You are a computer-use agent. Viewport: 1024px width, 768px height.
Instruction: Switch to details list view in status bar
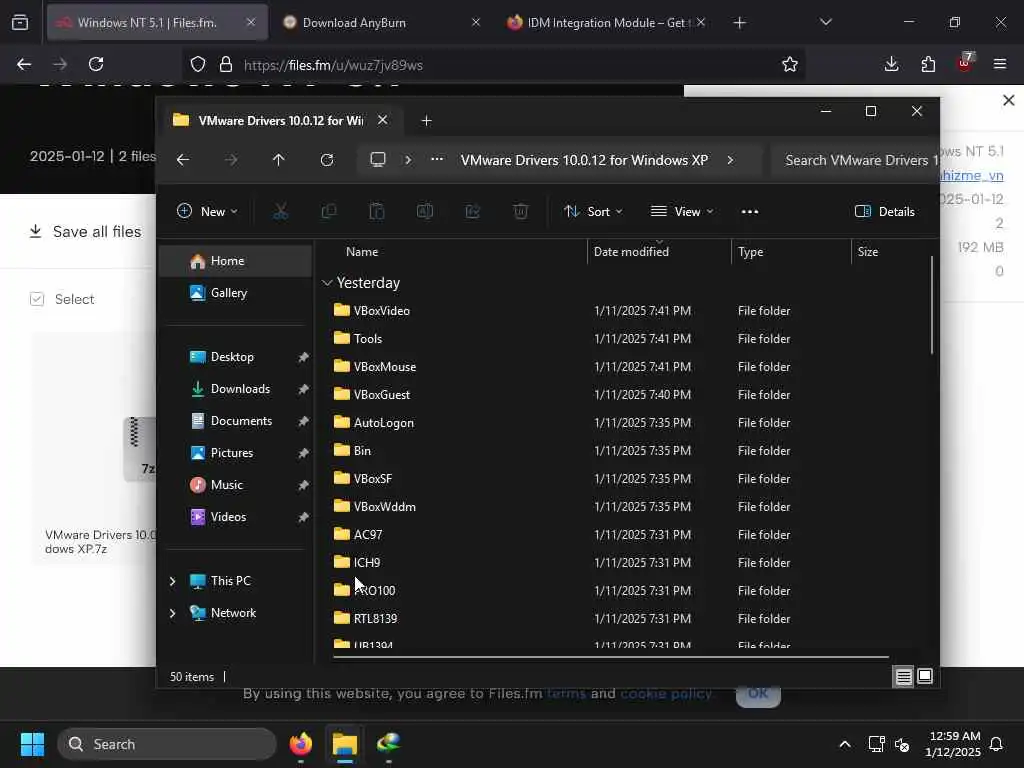pyautogui.click(x=903, y=677)
